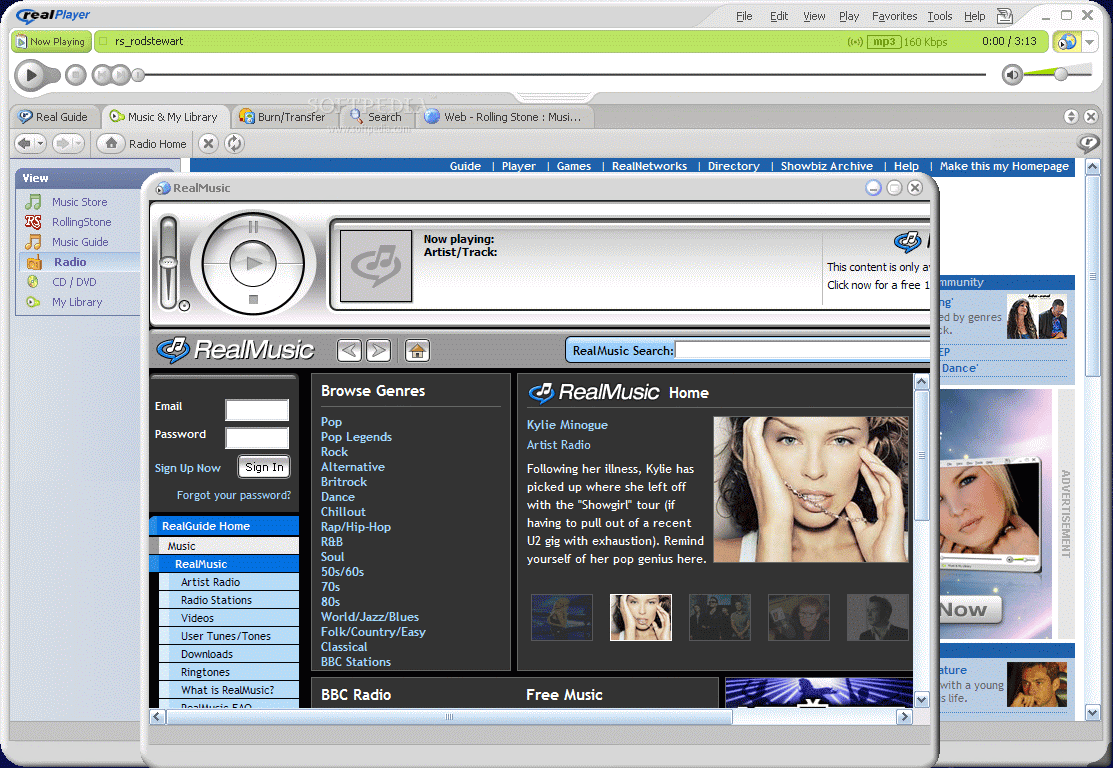Switch to Music & My Library tab

[x=164, y=116]
